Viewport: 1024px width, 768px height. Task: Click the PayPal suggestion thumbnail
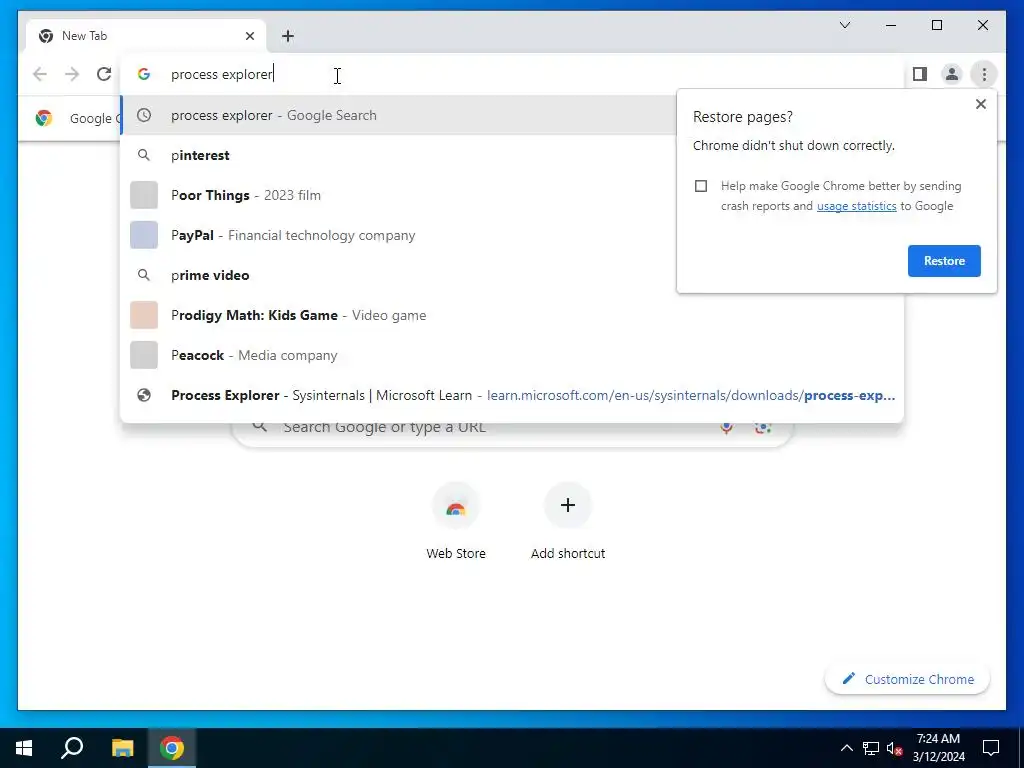tap(144, 235)
